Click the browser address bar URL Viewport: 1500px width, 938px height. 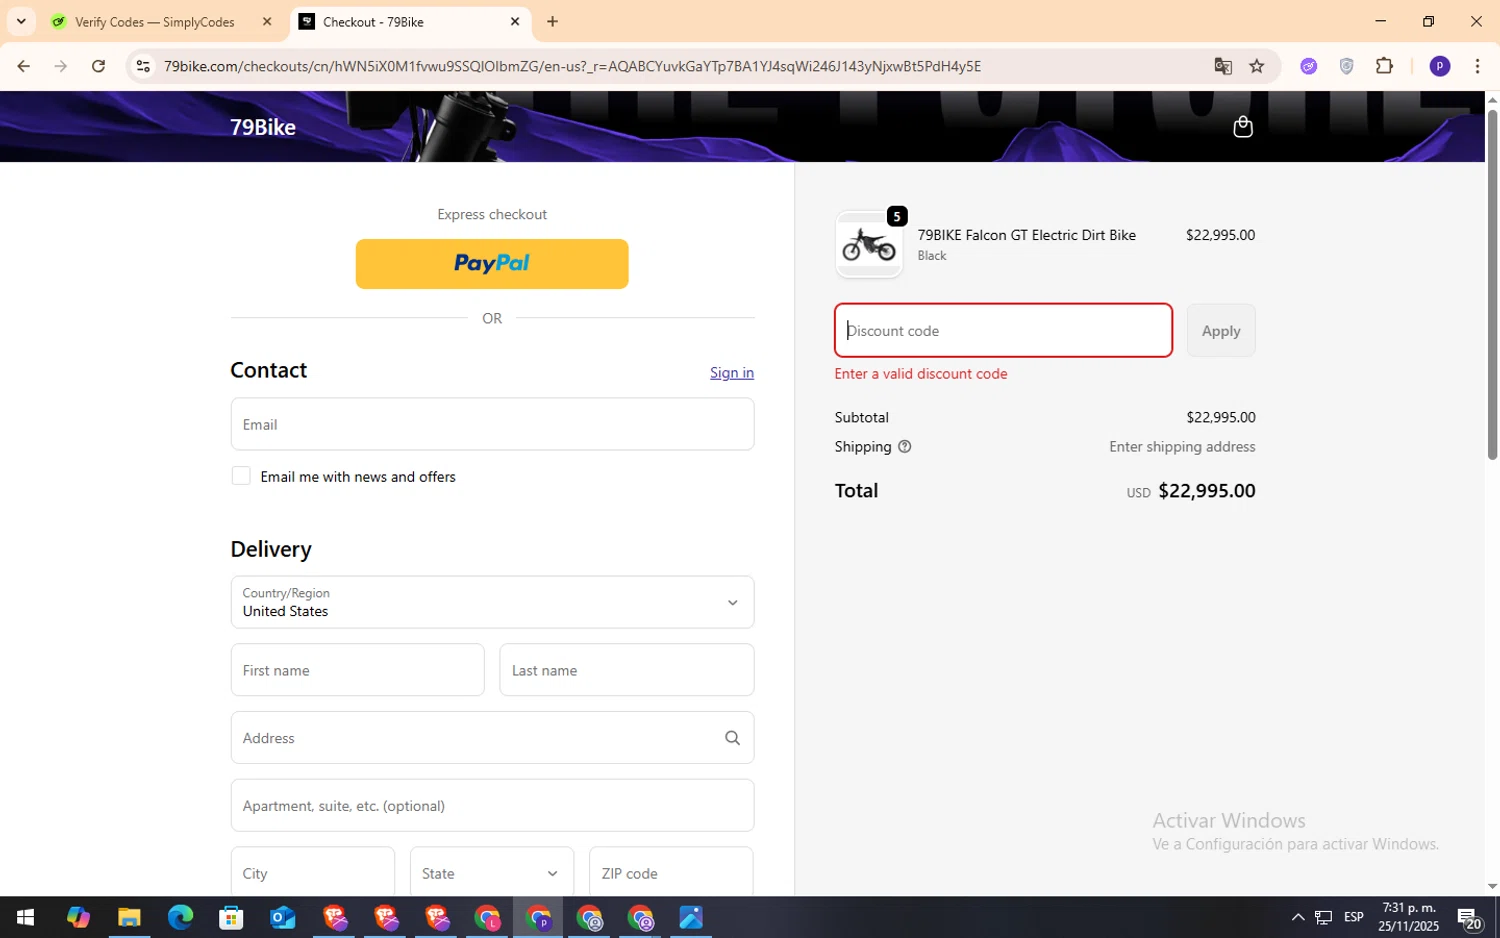pyautogui.click(x=572, y=66)
